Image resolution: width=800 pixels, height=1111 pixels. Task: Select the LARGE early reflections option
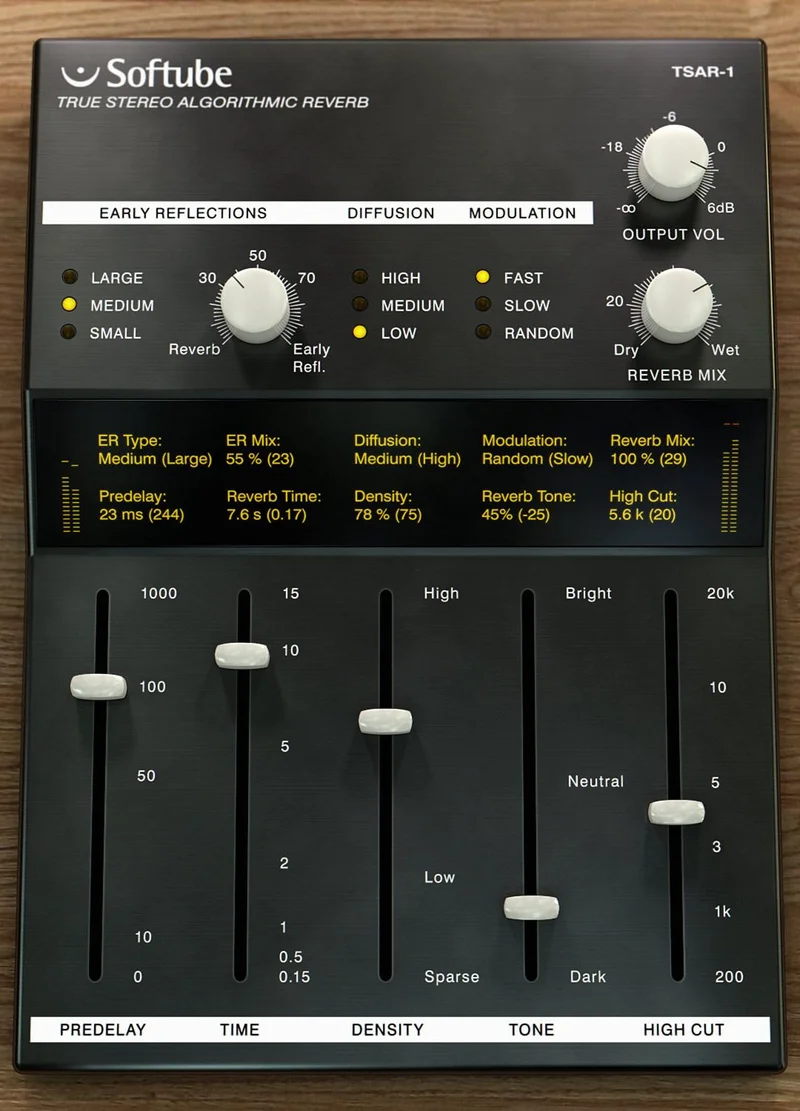(x=69, y=277)
